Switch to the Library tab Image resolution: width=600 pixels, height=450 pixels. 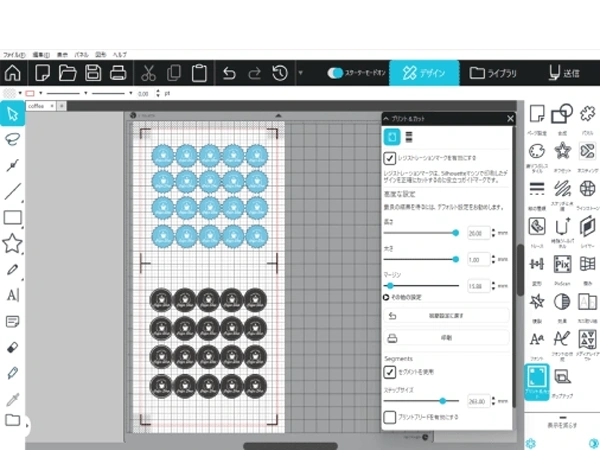point(493,73)
